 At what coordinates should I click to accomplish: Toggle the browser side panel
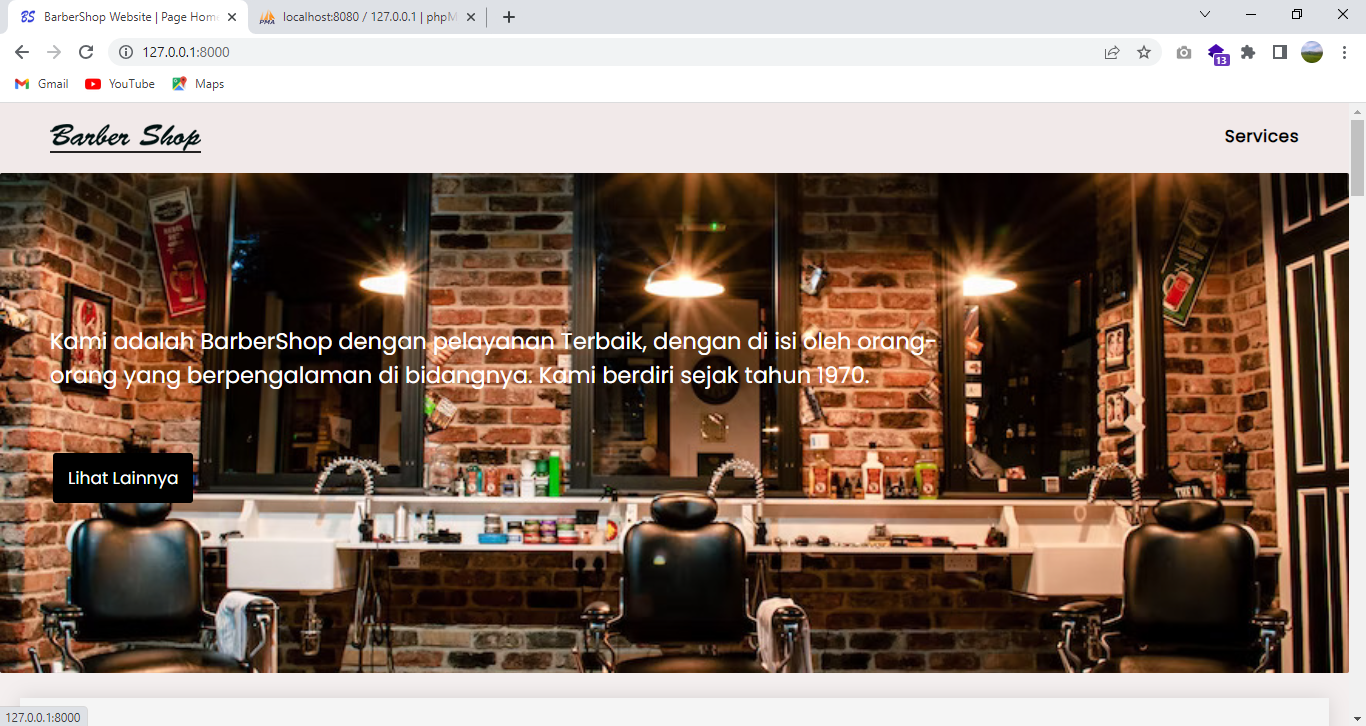tap(1279, 52)
